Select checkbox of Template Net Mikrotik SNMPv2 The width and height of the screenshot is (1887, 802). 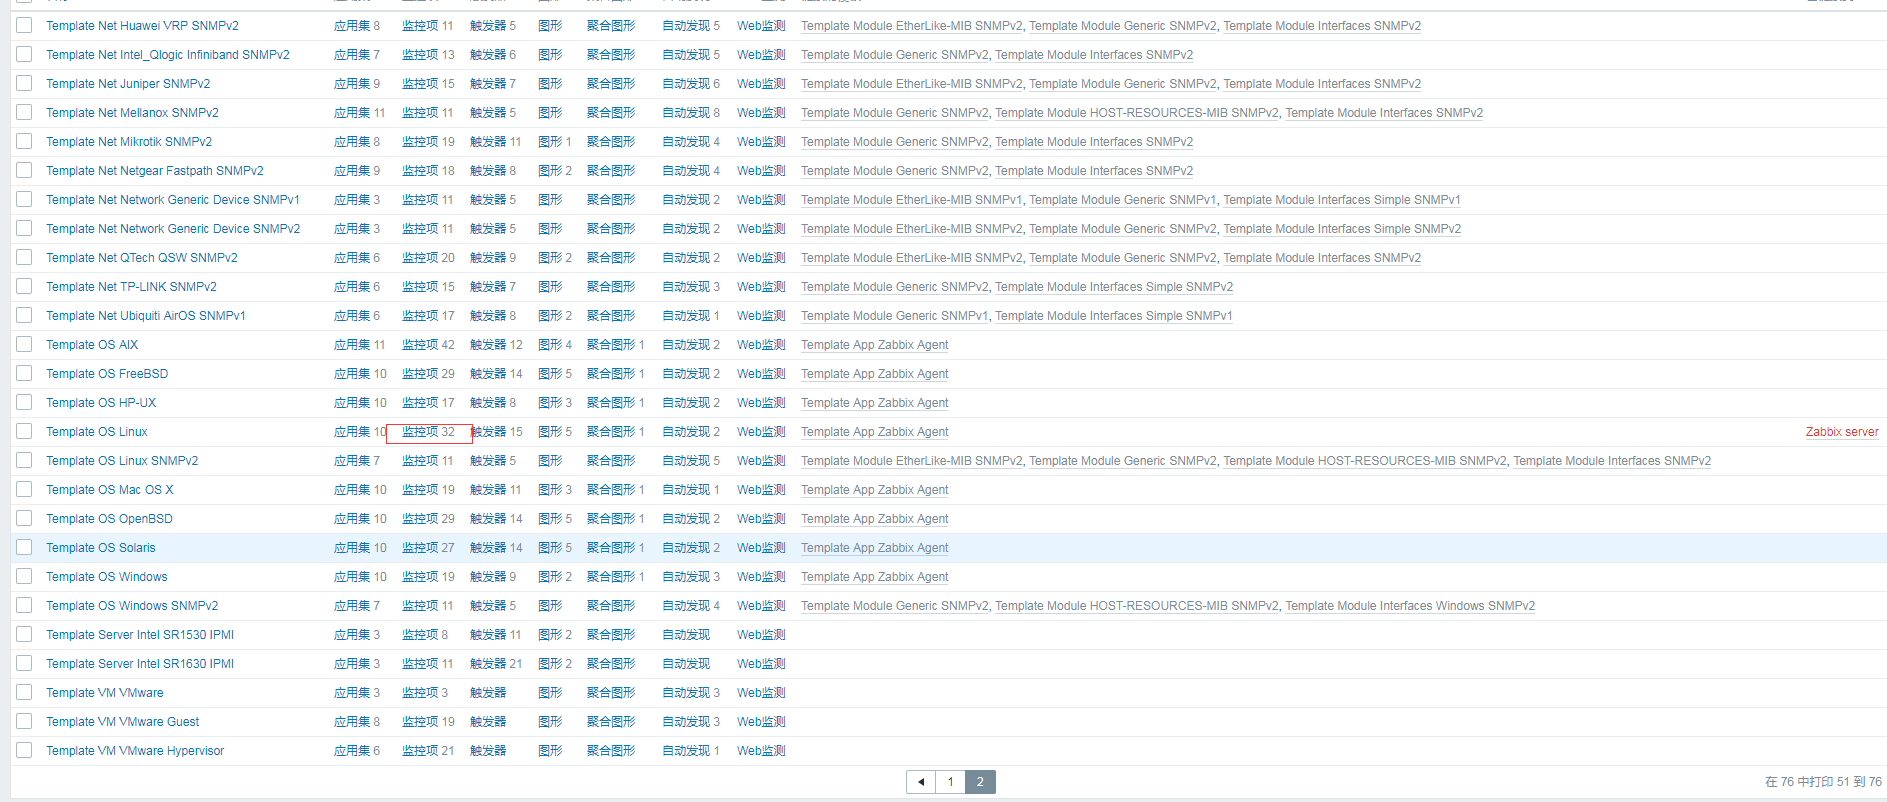click(x=24, y=141)
